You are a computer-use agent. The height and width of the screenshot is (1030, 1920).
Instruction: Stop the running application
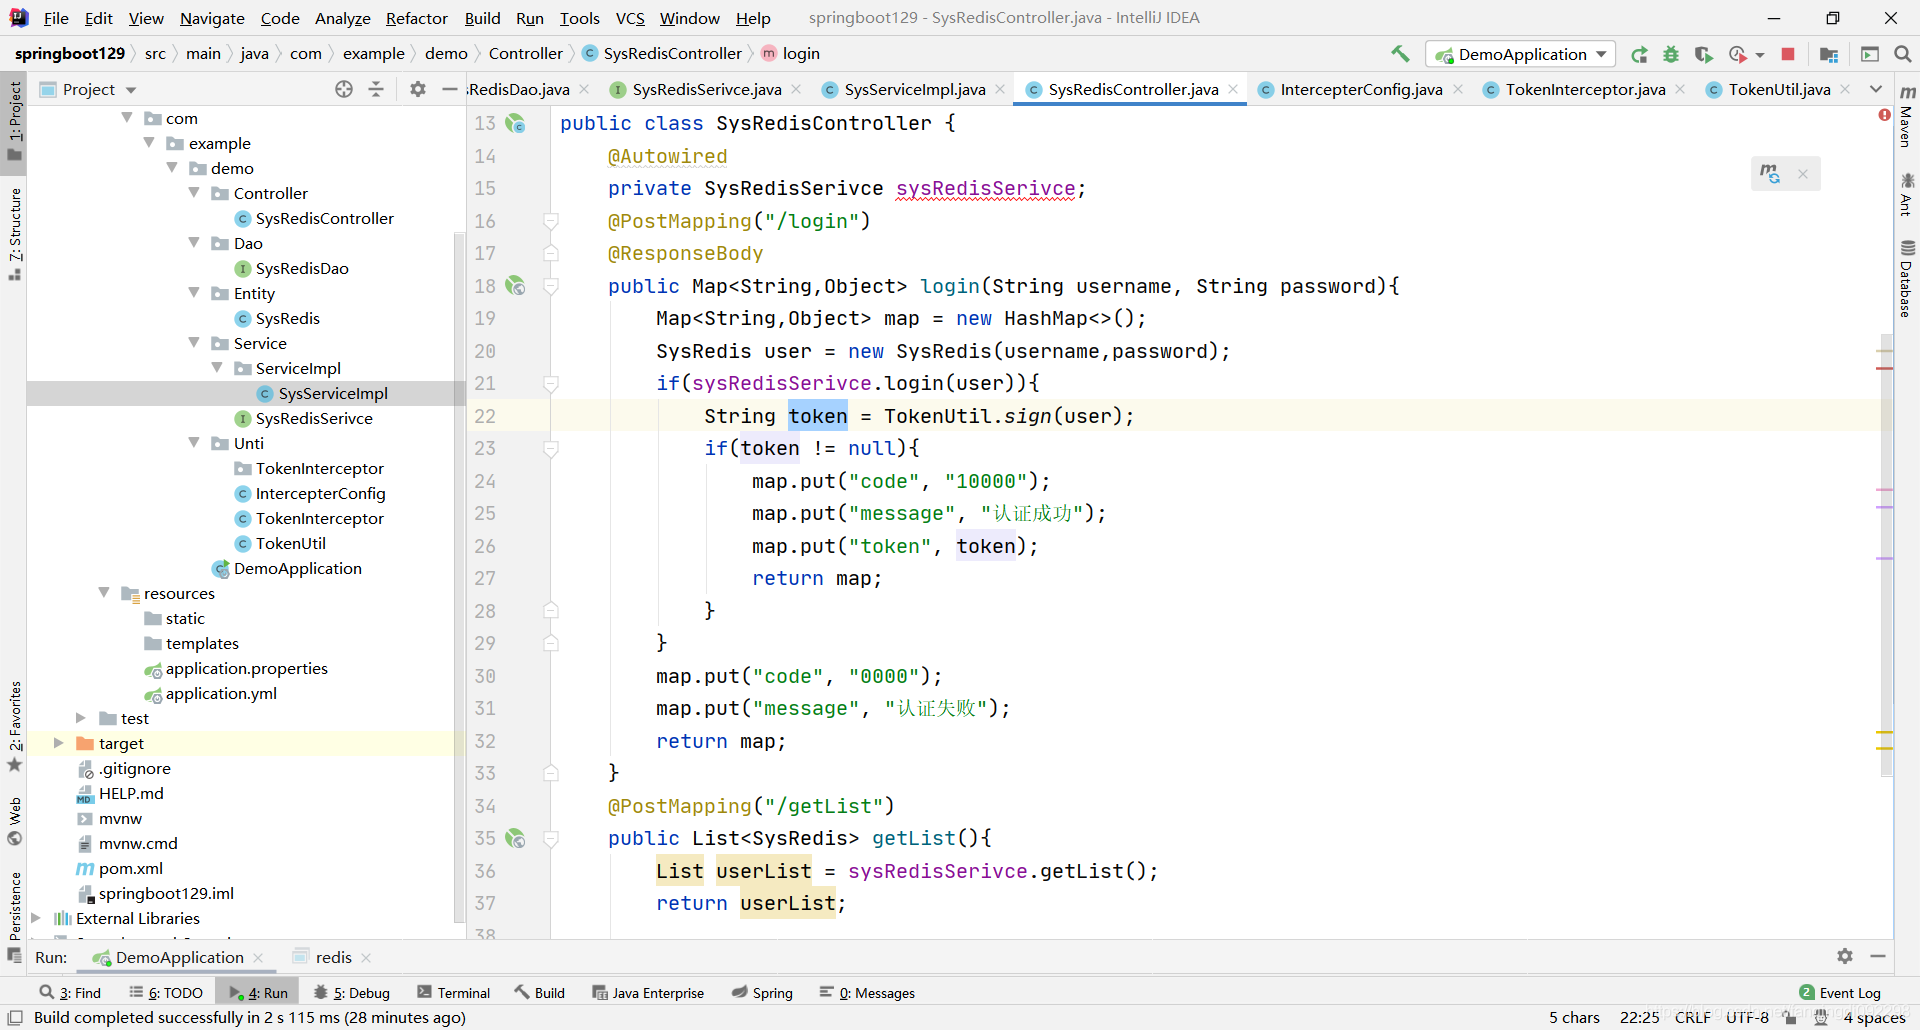1788,54
